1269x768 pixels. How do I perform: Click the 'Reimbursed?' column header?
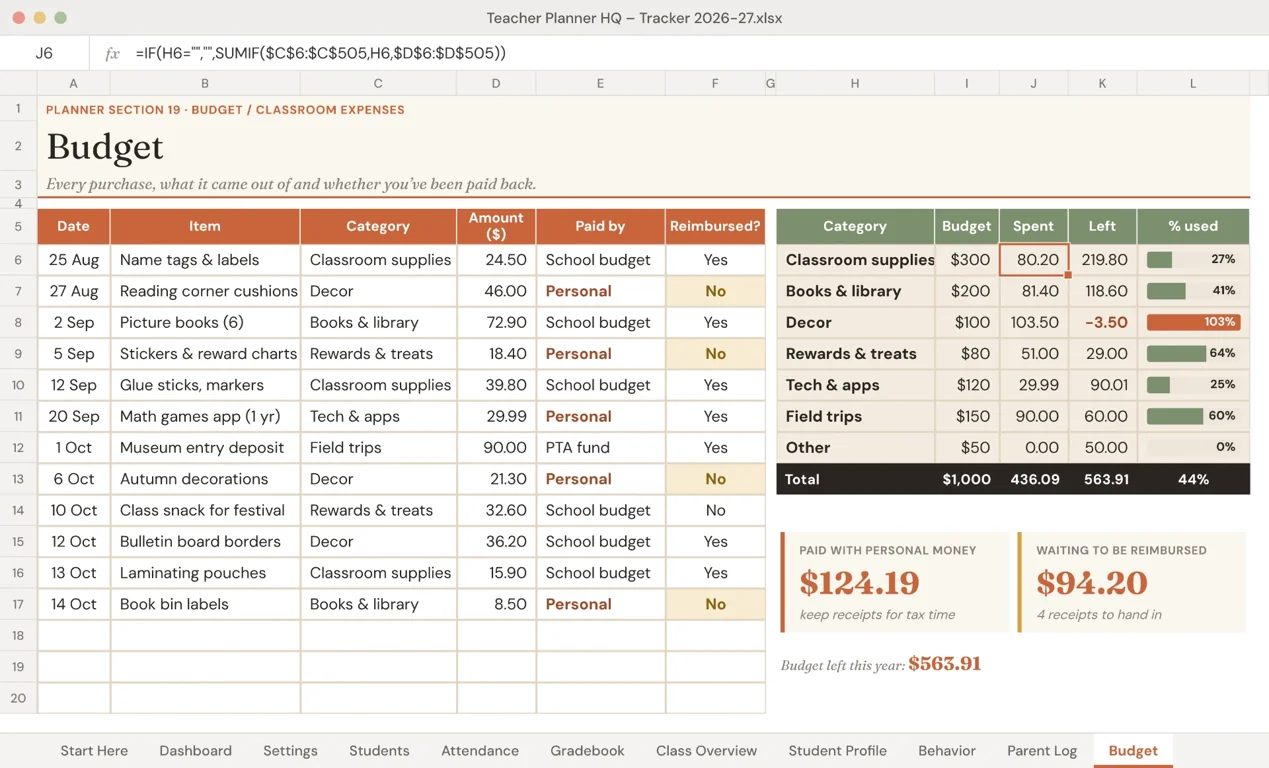coord(715,226)
